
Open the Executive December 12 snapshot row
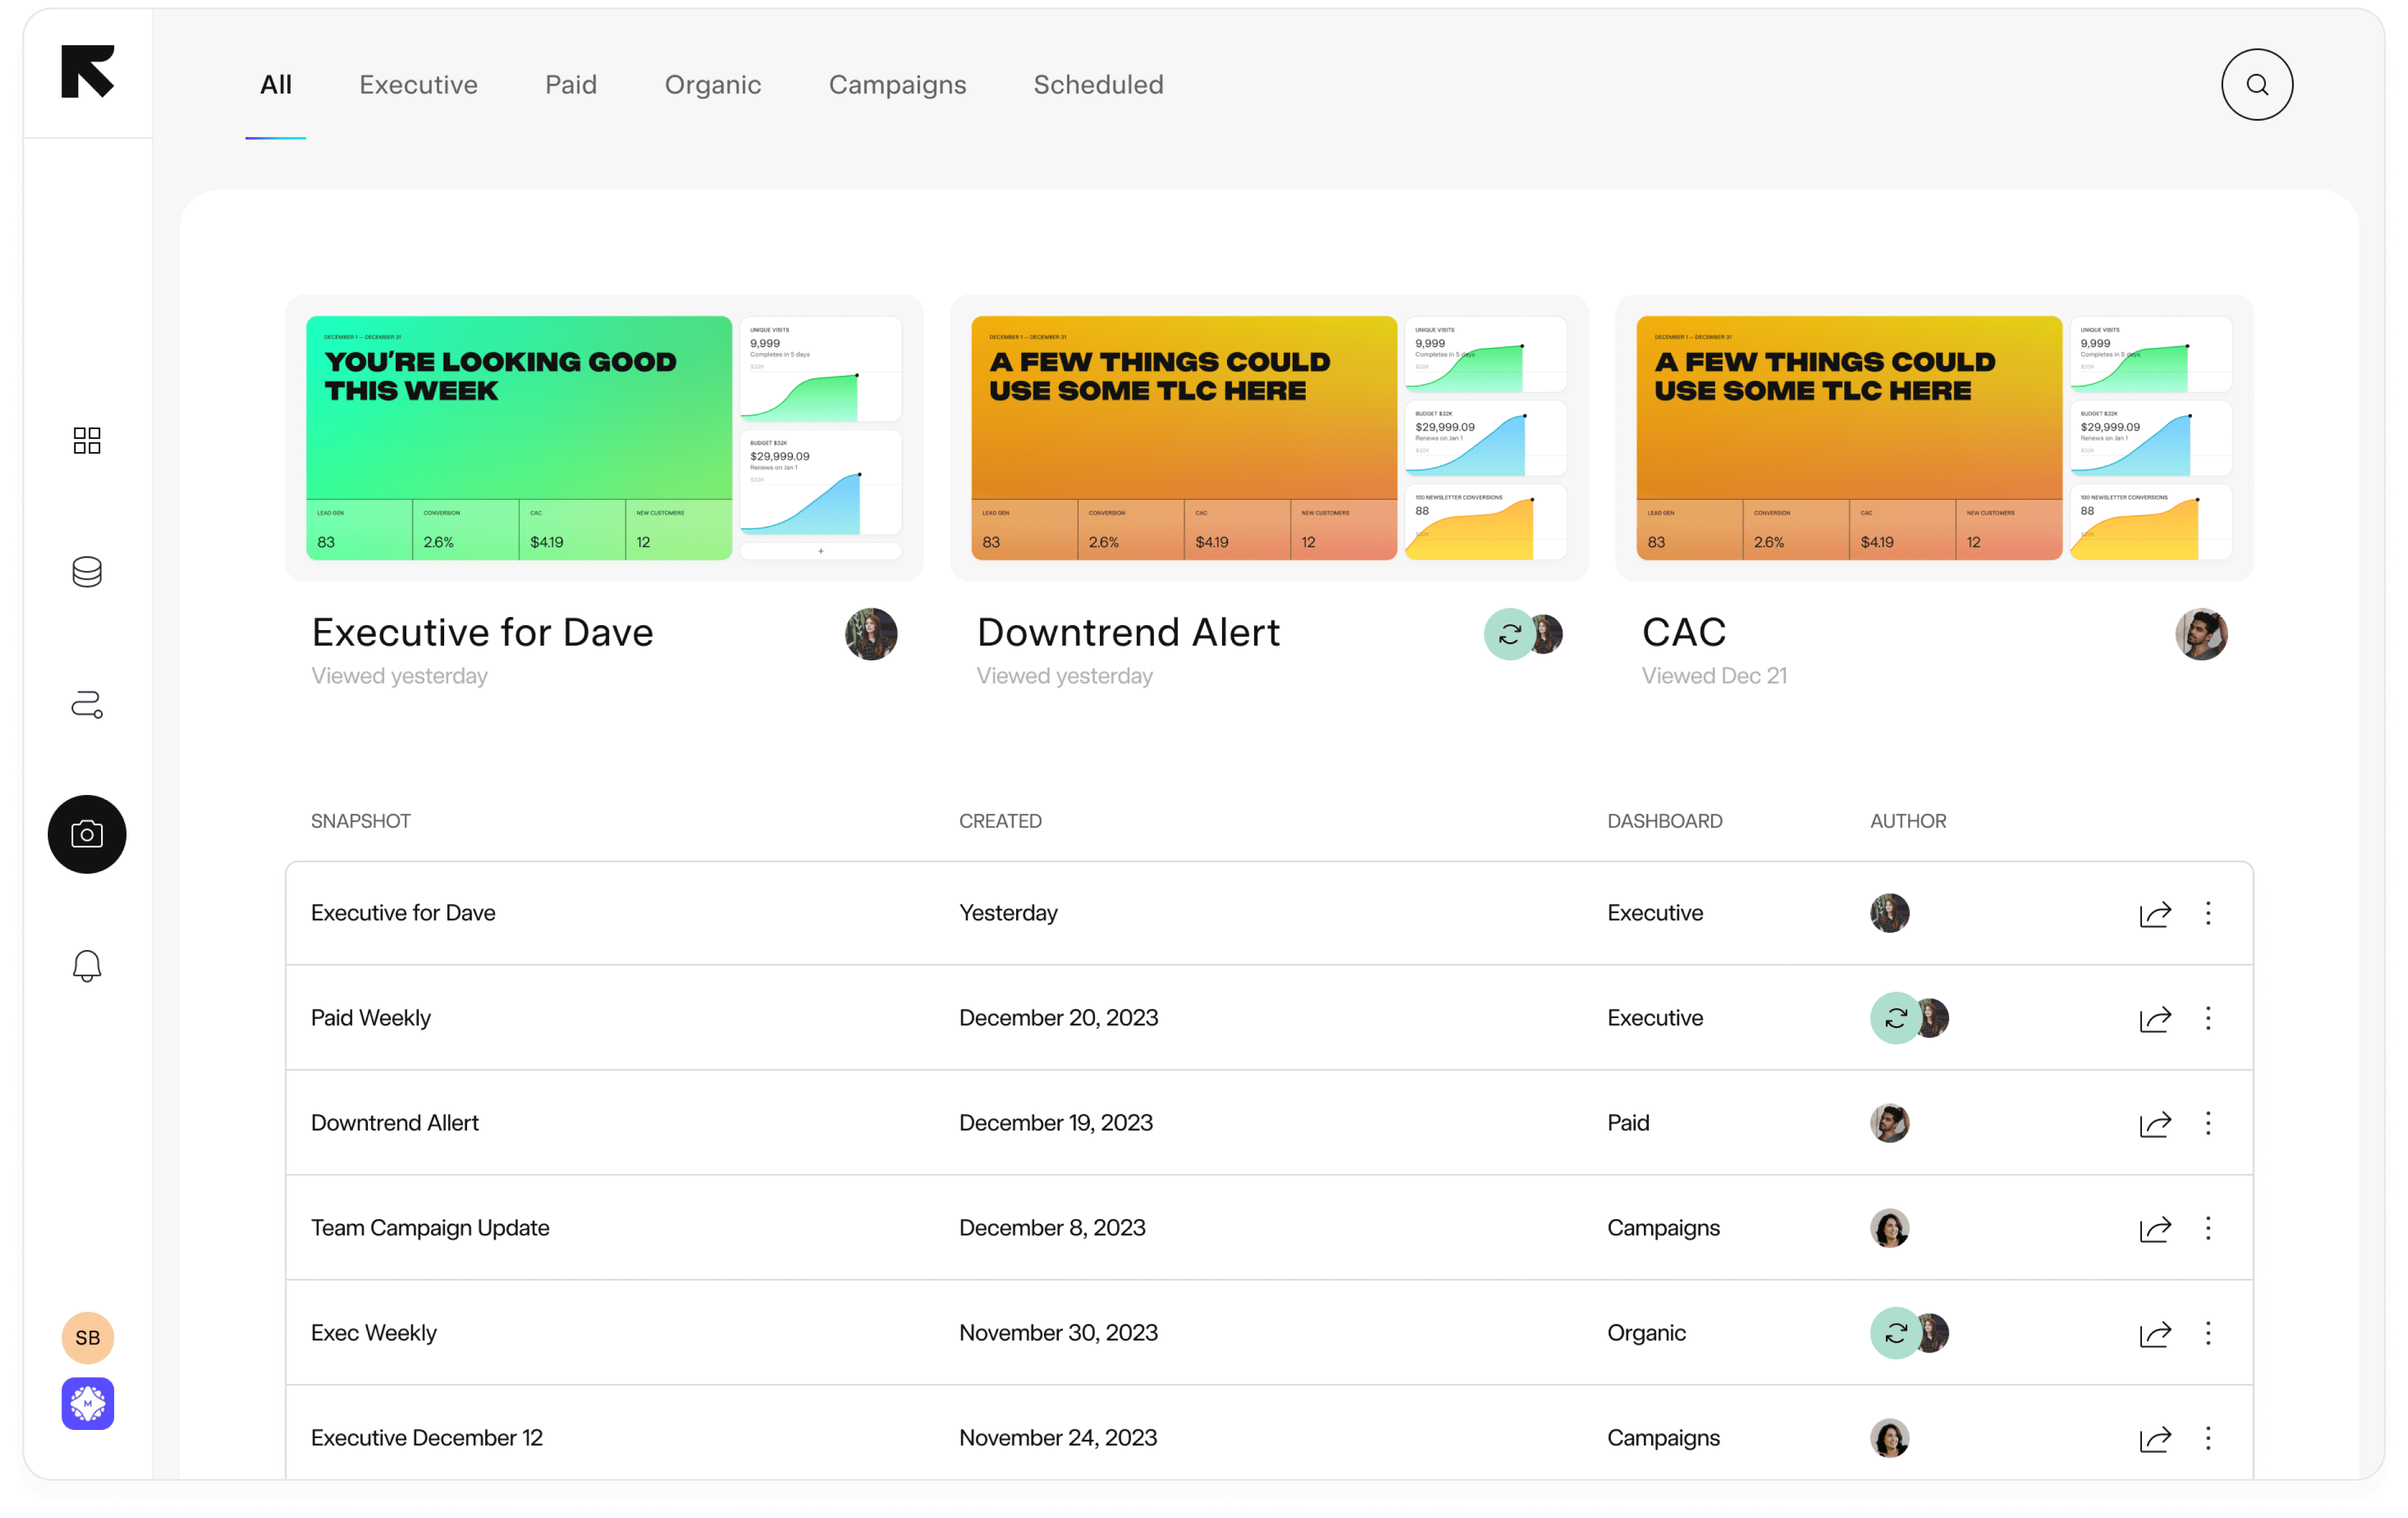coord(427,1438)
